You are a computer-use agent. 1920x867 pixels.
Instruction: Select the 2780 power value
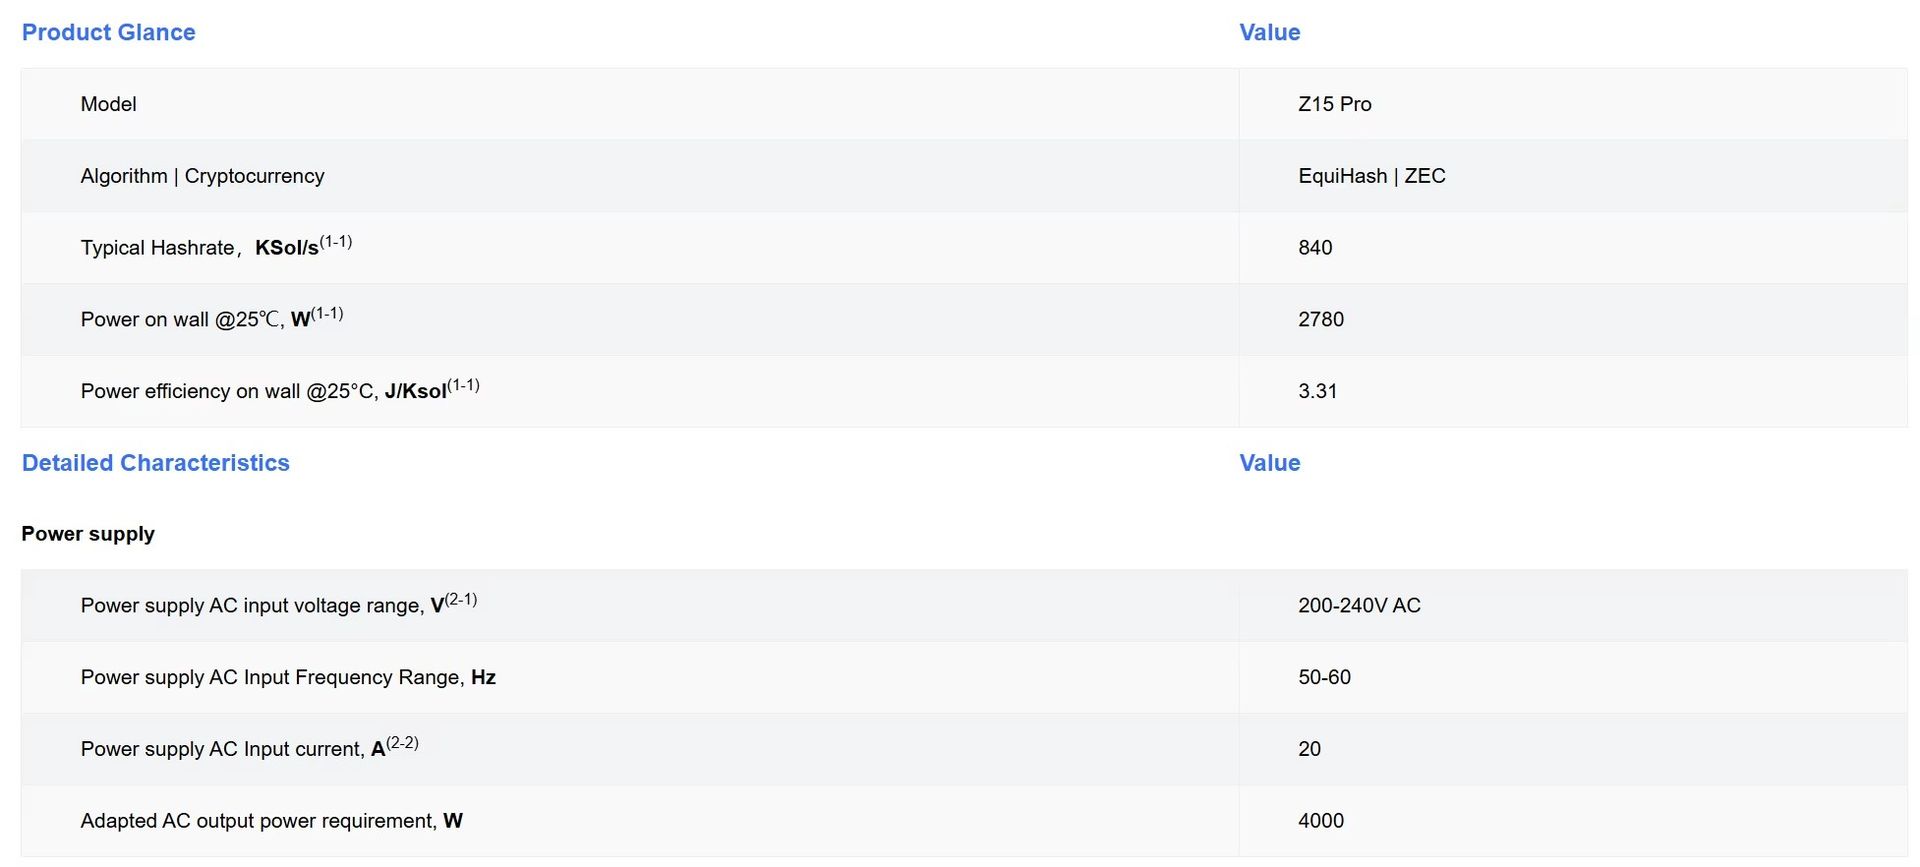point(1321,320)
